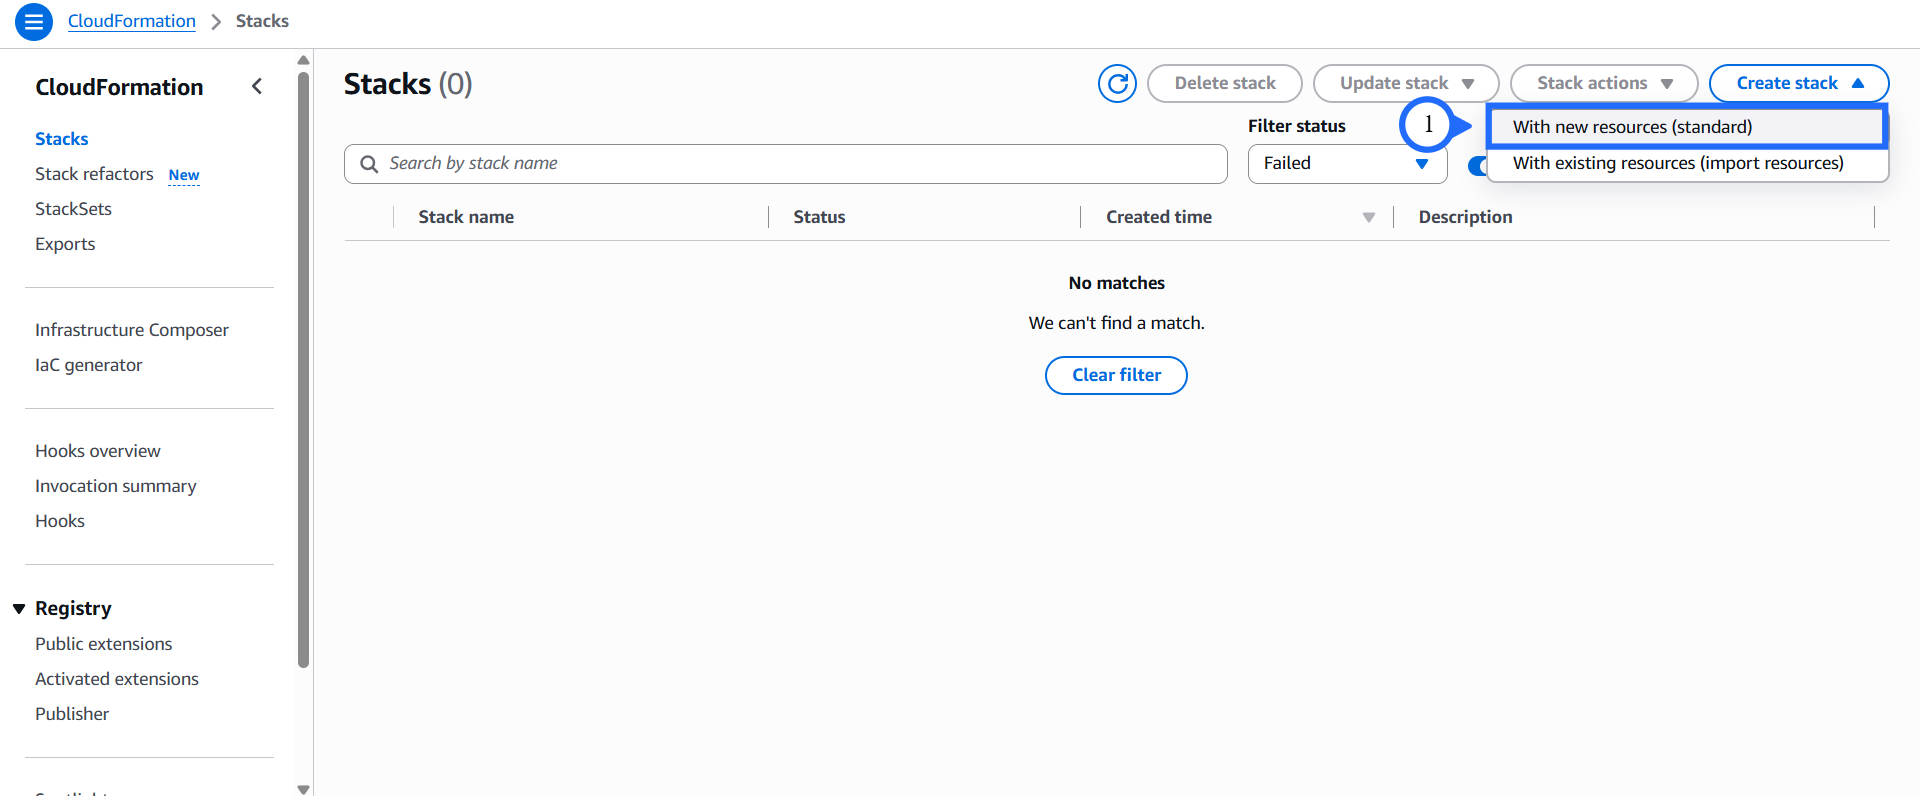Open Exports in the sidebar
Screen dimensions: 1920x796
tap(65, 244)
